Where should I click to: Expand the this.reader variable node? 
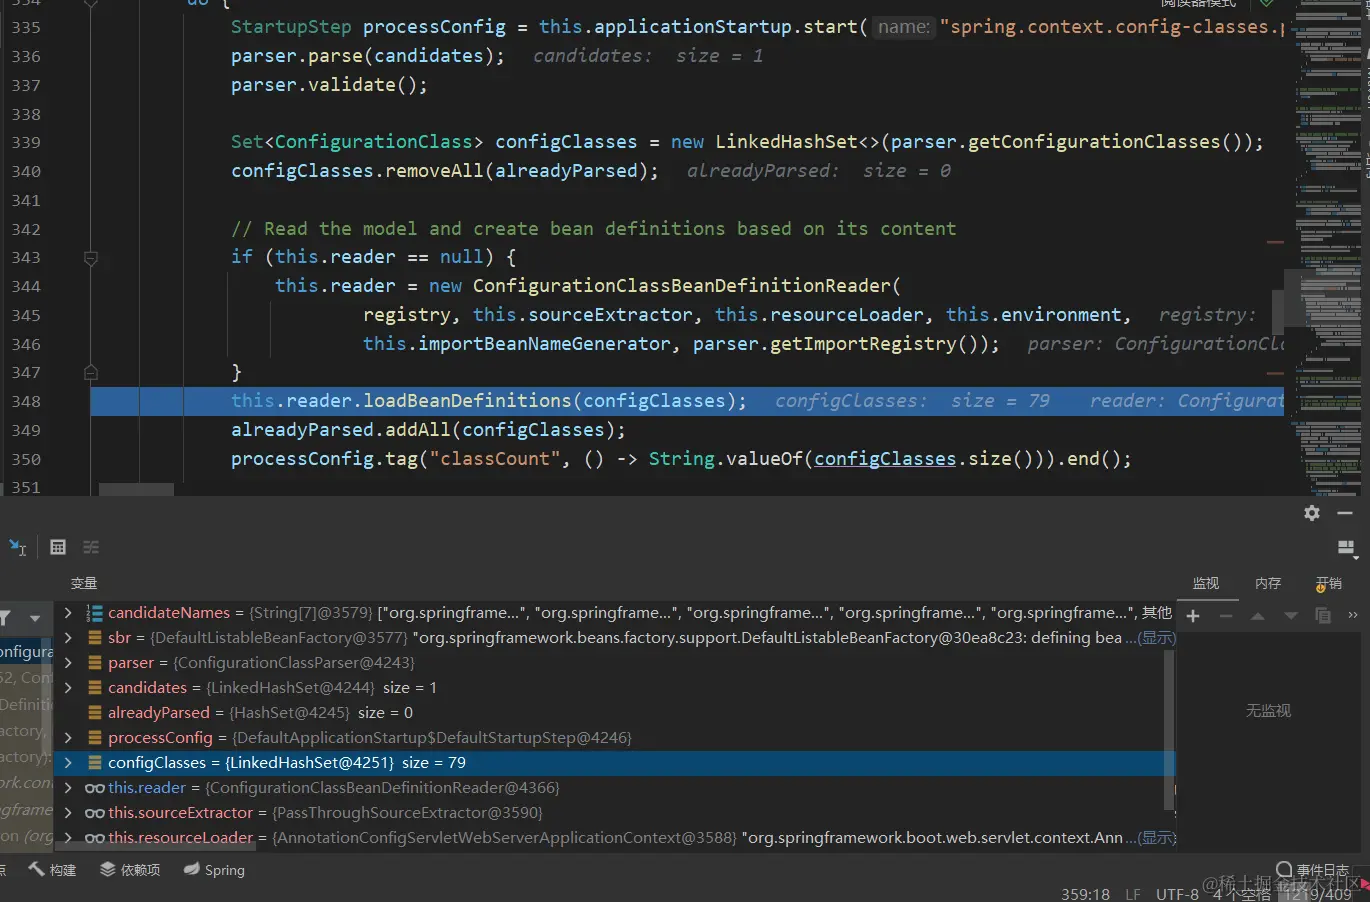click(x=68, y=788)
